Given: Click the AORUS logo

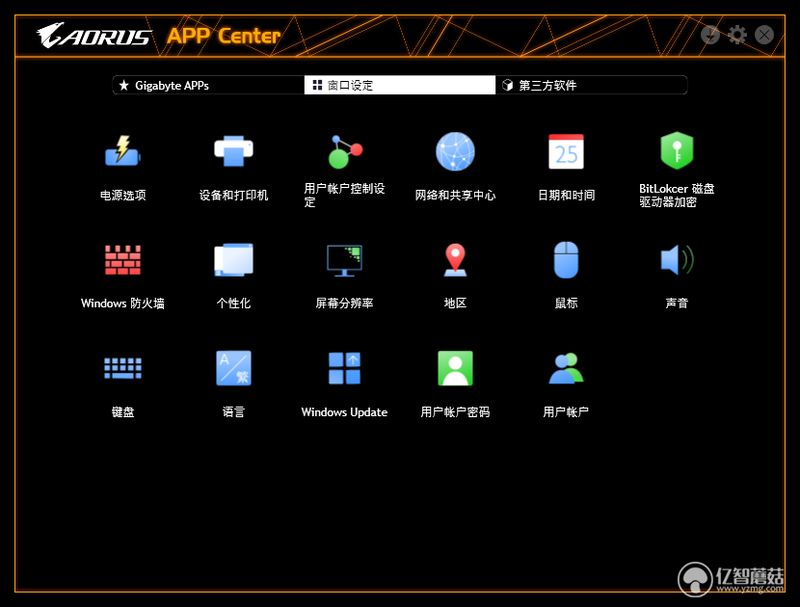Looking at the screenshot, I should tap(94, 35).
